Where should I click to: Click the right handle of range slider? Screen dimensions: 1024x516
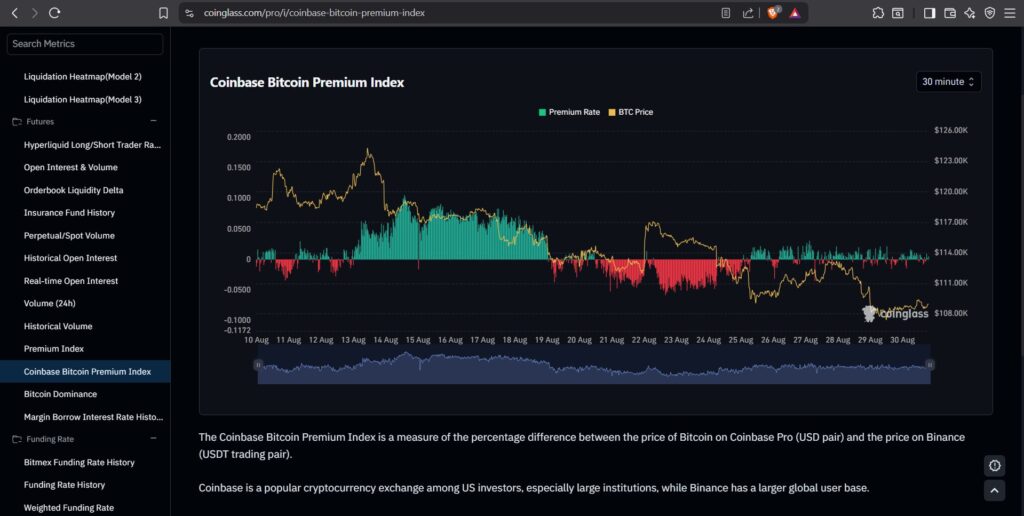(x=930, y=364)
